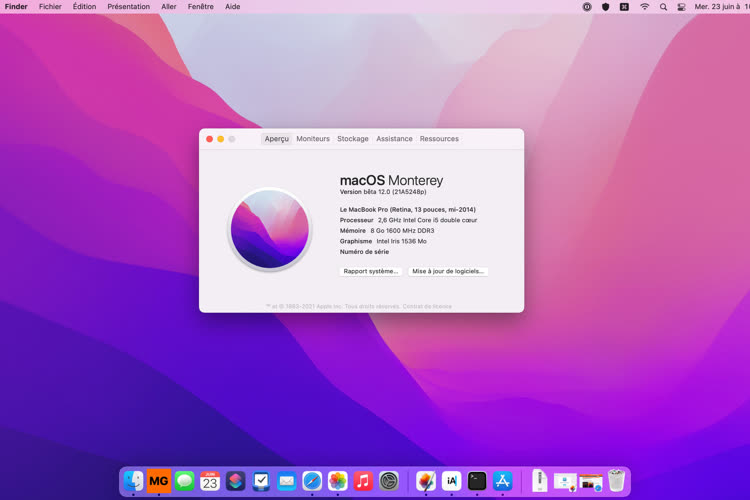Image resolution: width=750 pixels, height=500 pixels.
Task: Launch iA Writer from dock
Action: tap(451, 480)
